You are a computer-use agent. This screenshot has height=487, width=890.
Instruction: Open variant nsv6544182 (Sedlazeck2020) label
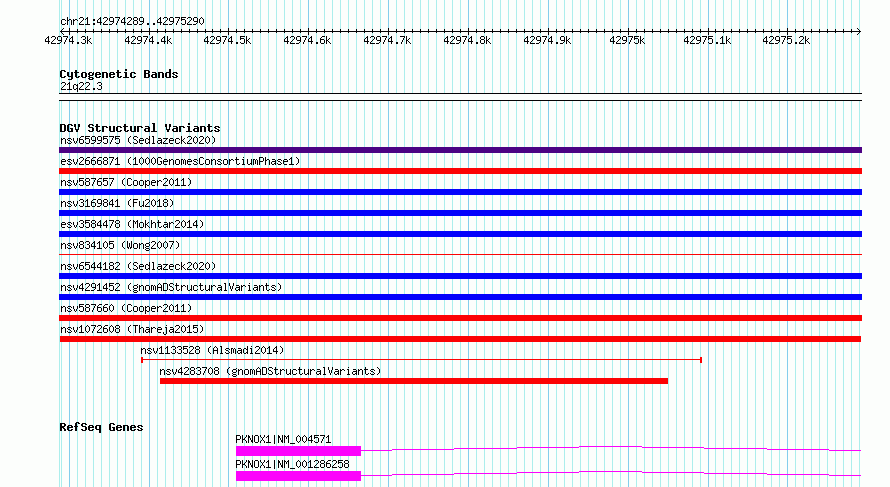point(138,266)
